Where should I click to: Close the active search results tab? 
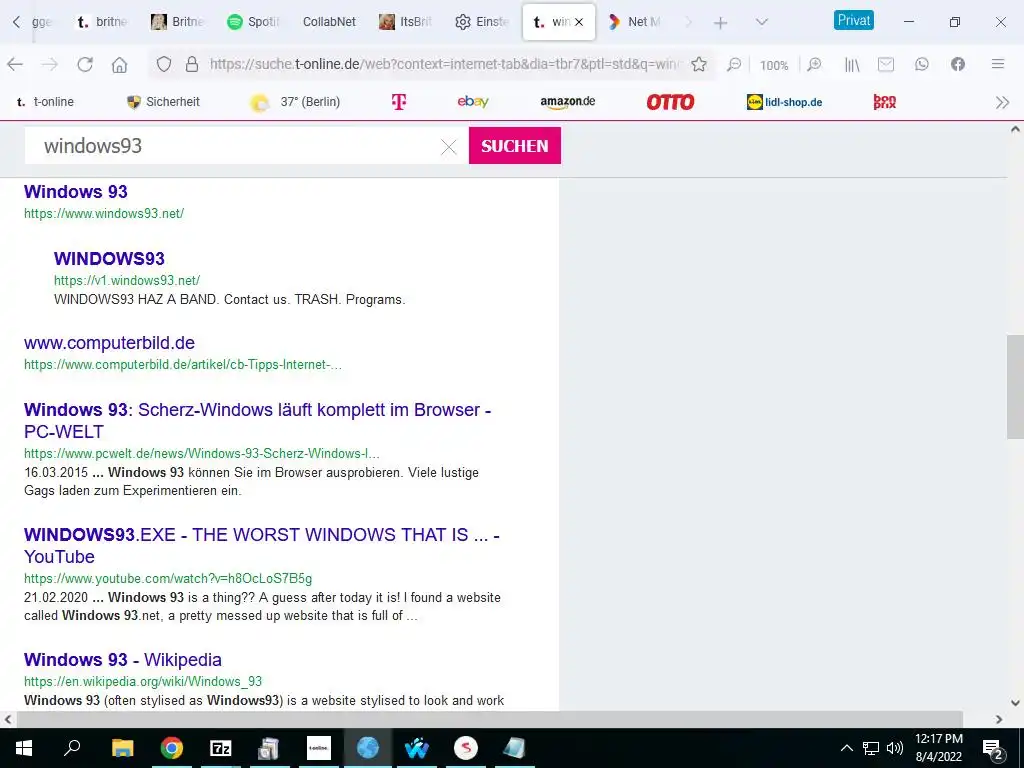[x=579, y=22]
